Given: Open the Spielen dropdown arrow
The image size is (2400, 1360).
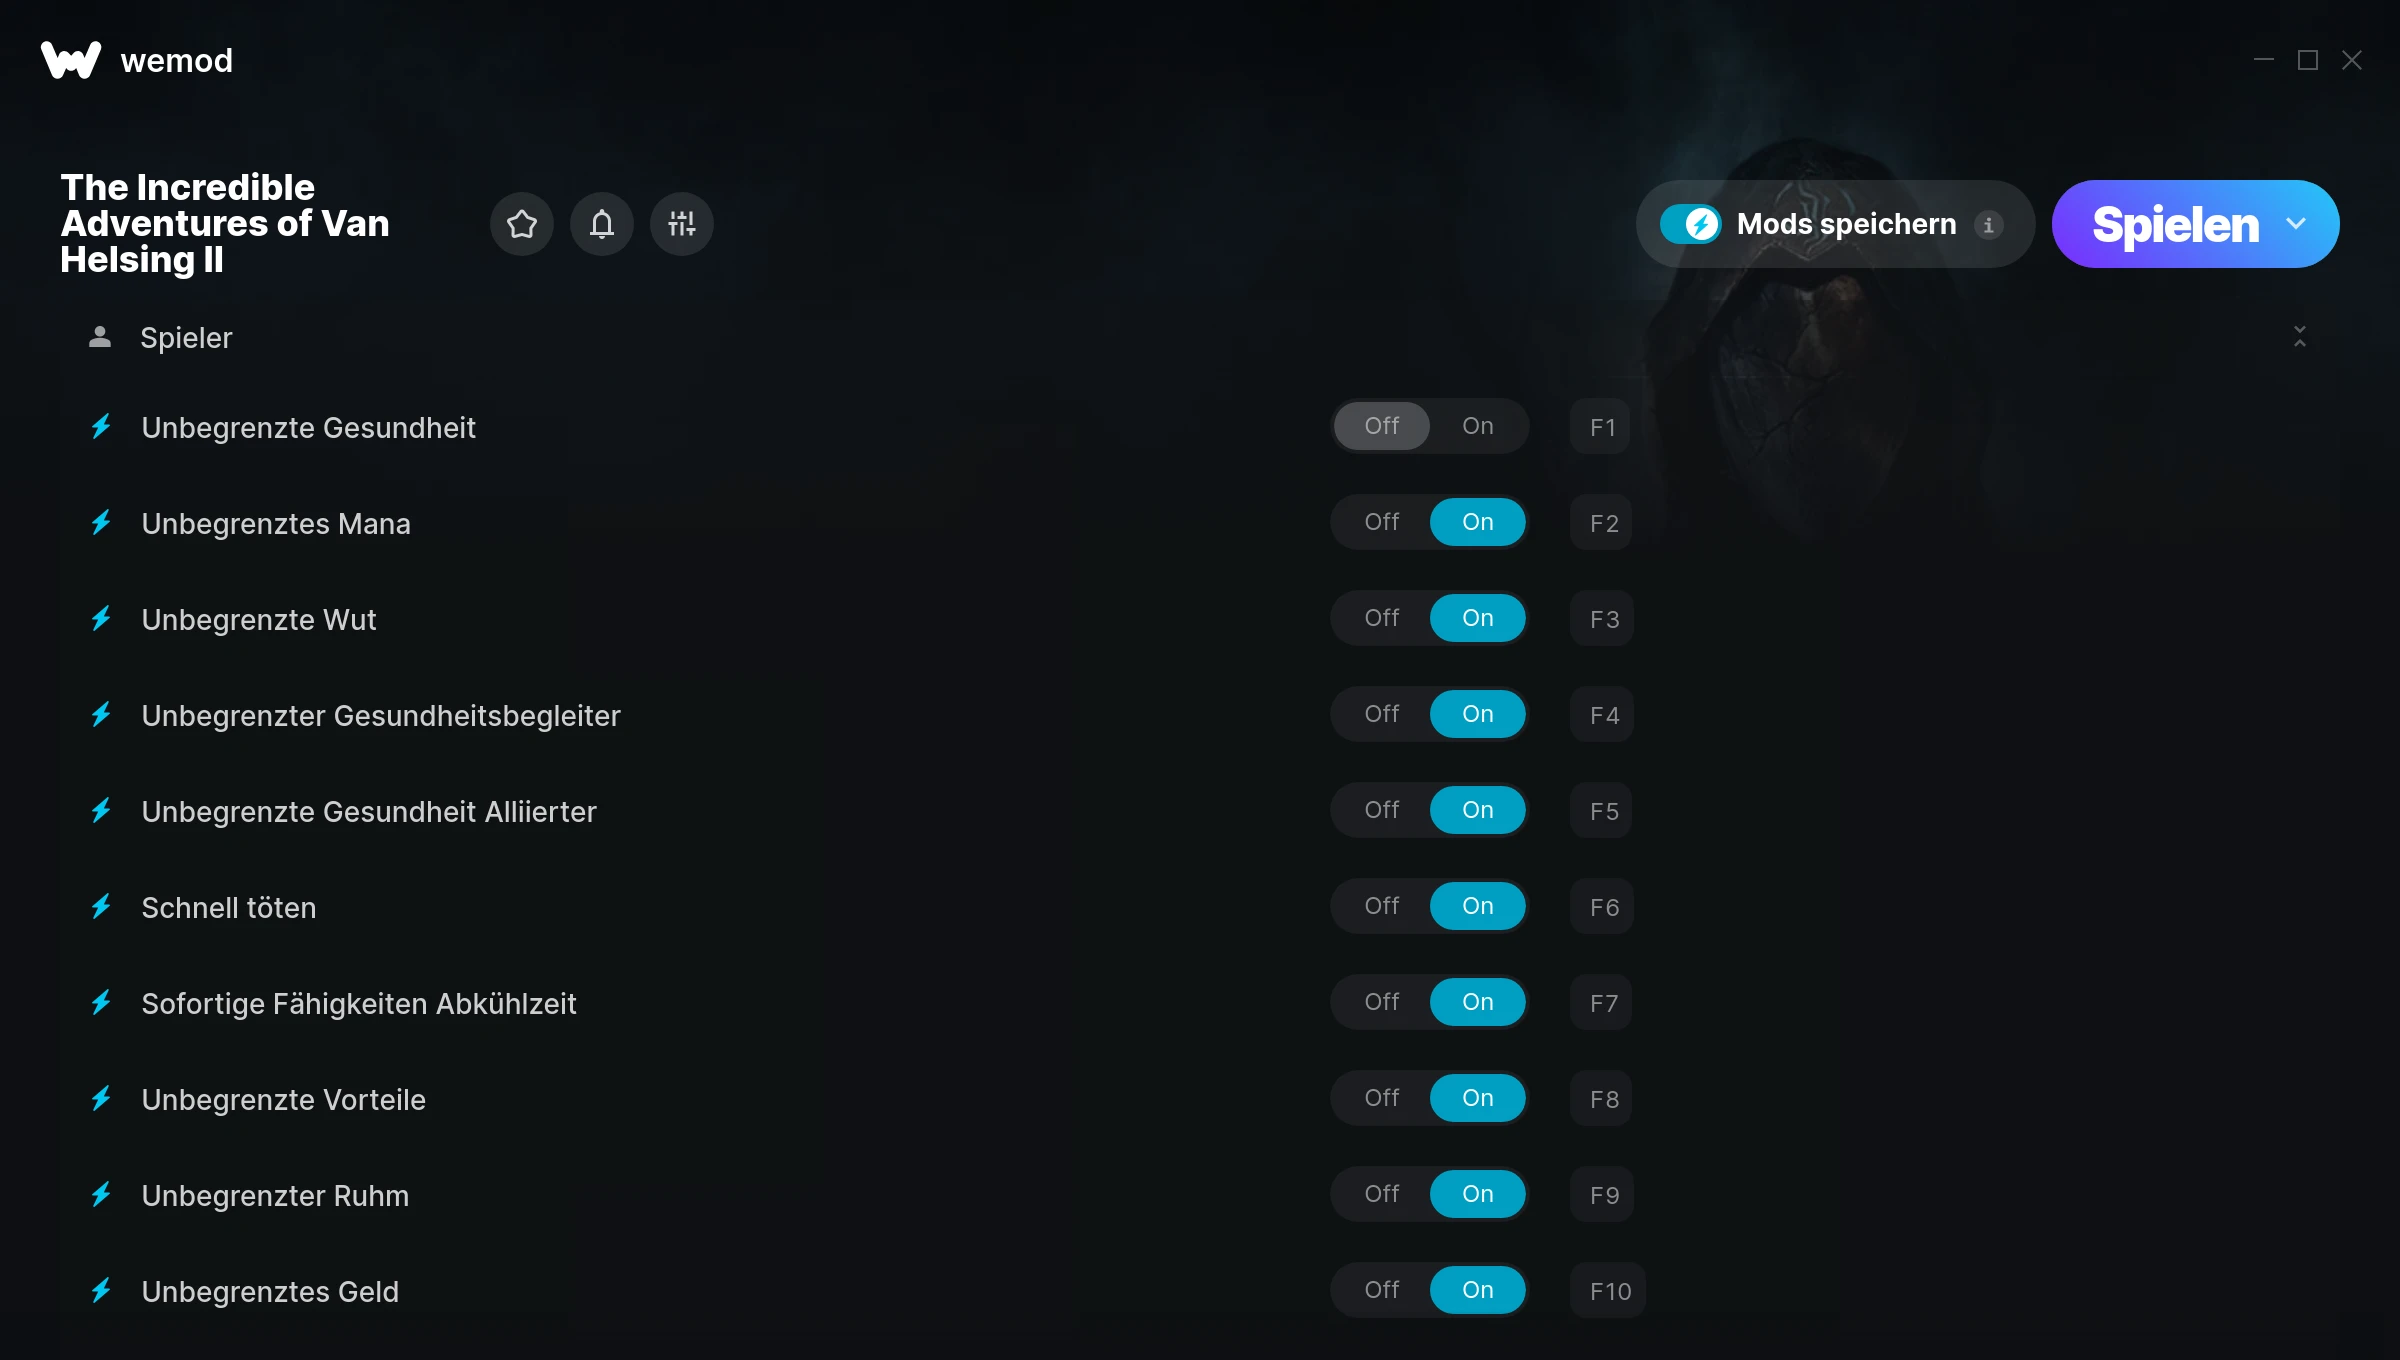Looking at the screenshot, I should pos(2296,224).
